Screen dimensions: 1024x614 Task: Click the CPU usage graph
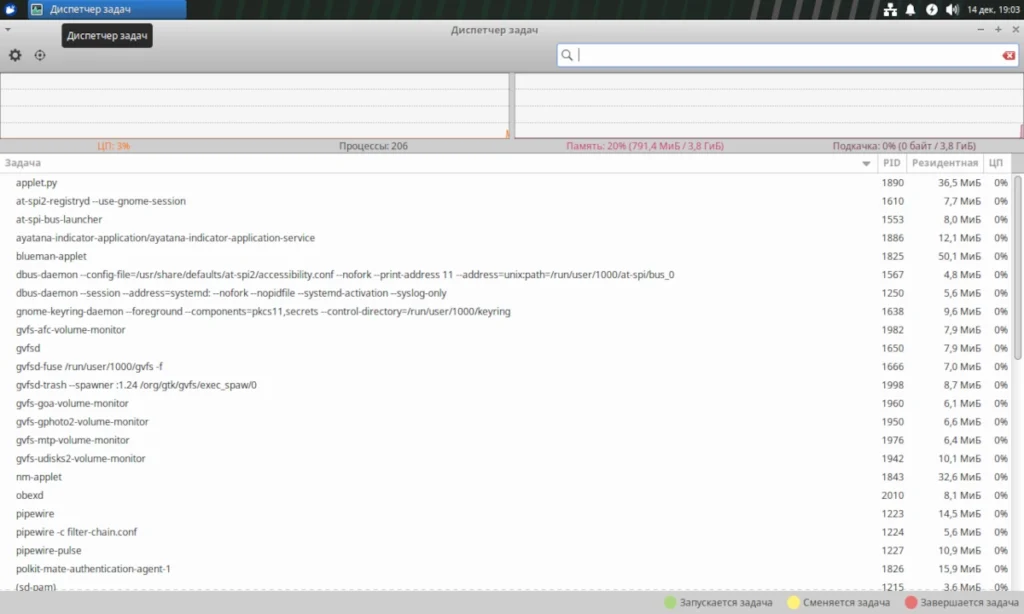coord(255,106)
